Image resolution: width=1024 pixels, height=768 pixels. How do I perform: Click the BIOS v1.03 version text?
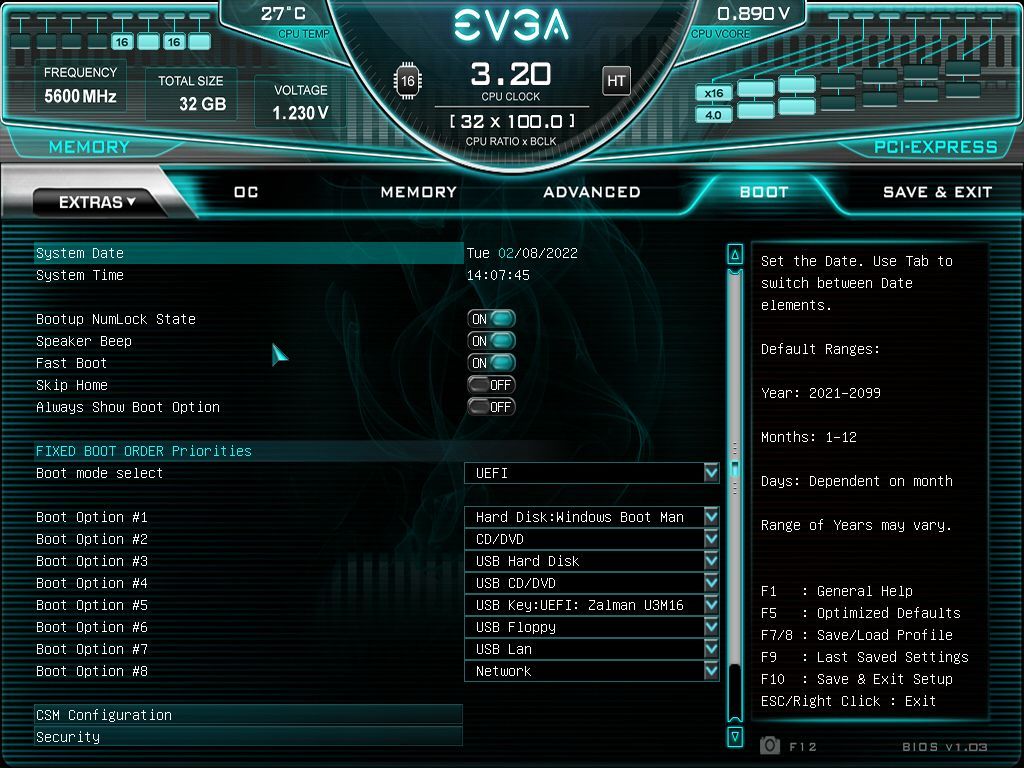pyautogui.click(x=944, y=746)
